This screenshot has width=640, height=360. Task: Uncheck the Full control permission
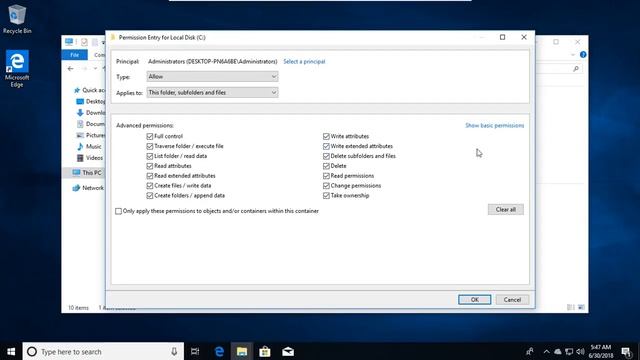tap(150, 136)
